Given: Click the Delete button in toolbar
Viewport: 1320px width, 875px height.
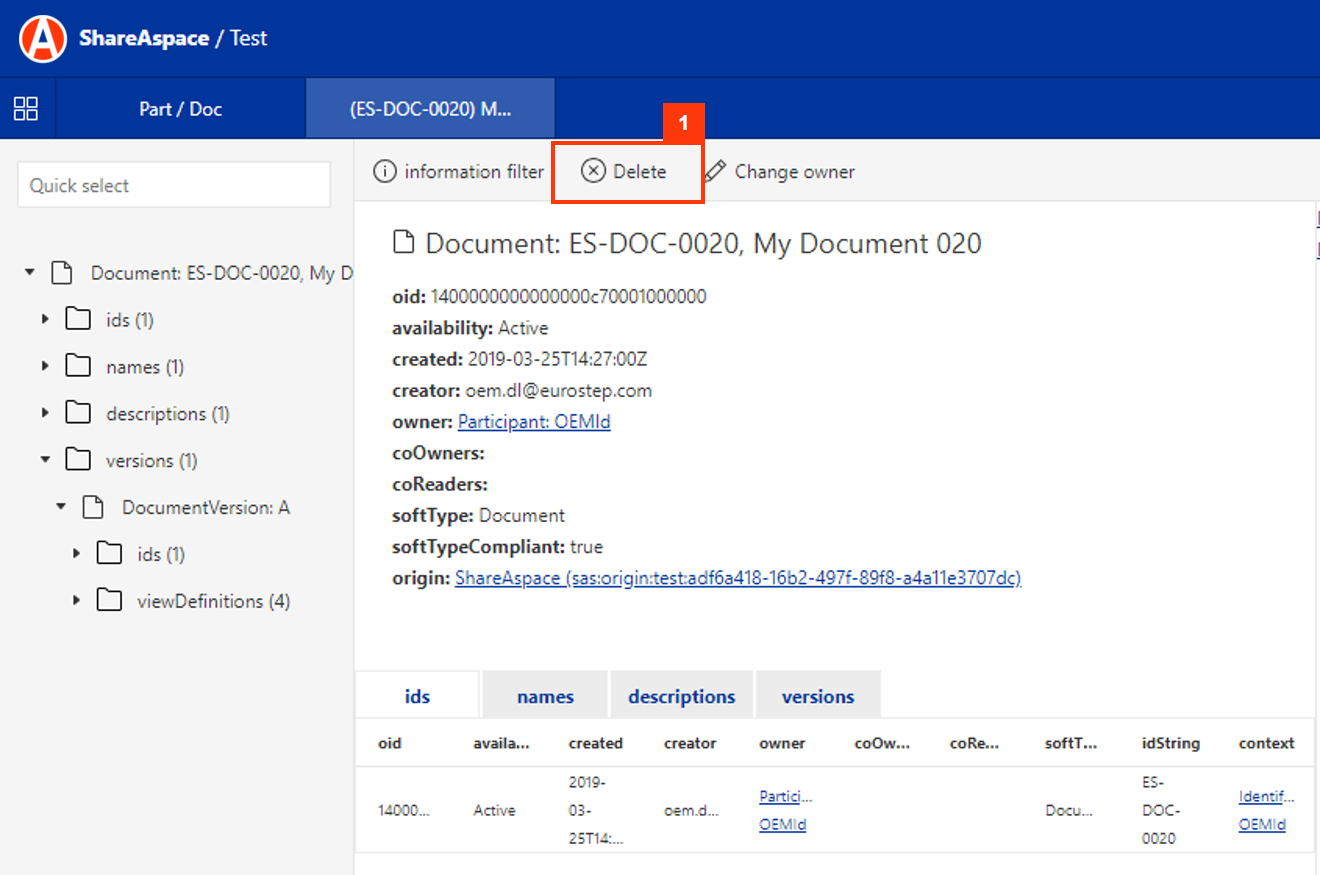Looking at the screenshot, I should [626, 172].
